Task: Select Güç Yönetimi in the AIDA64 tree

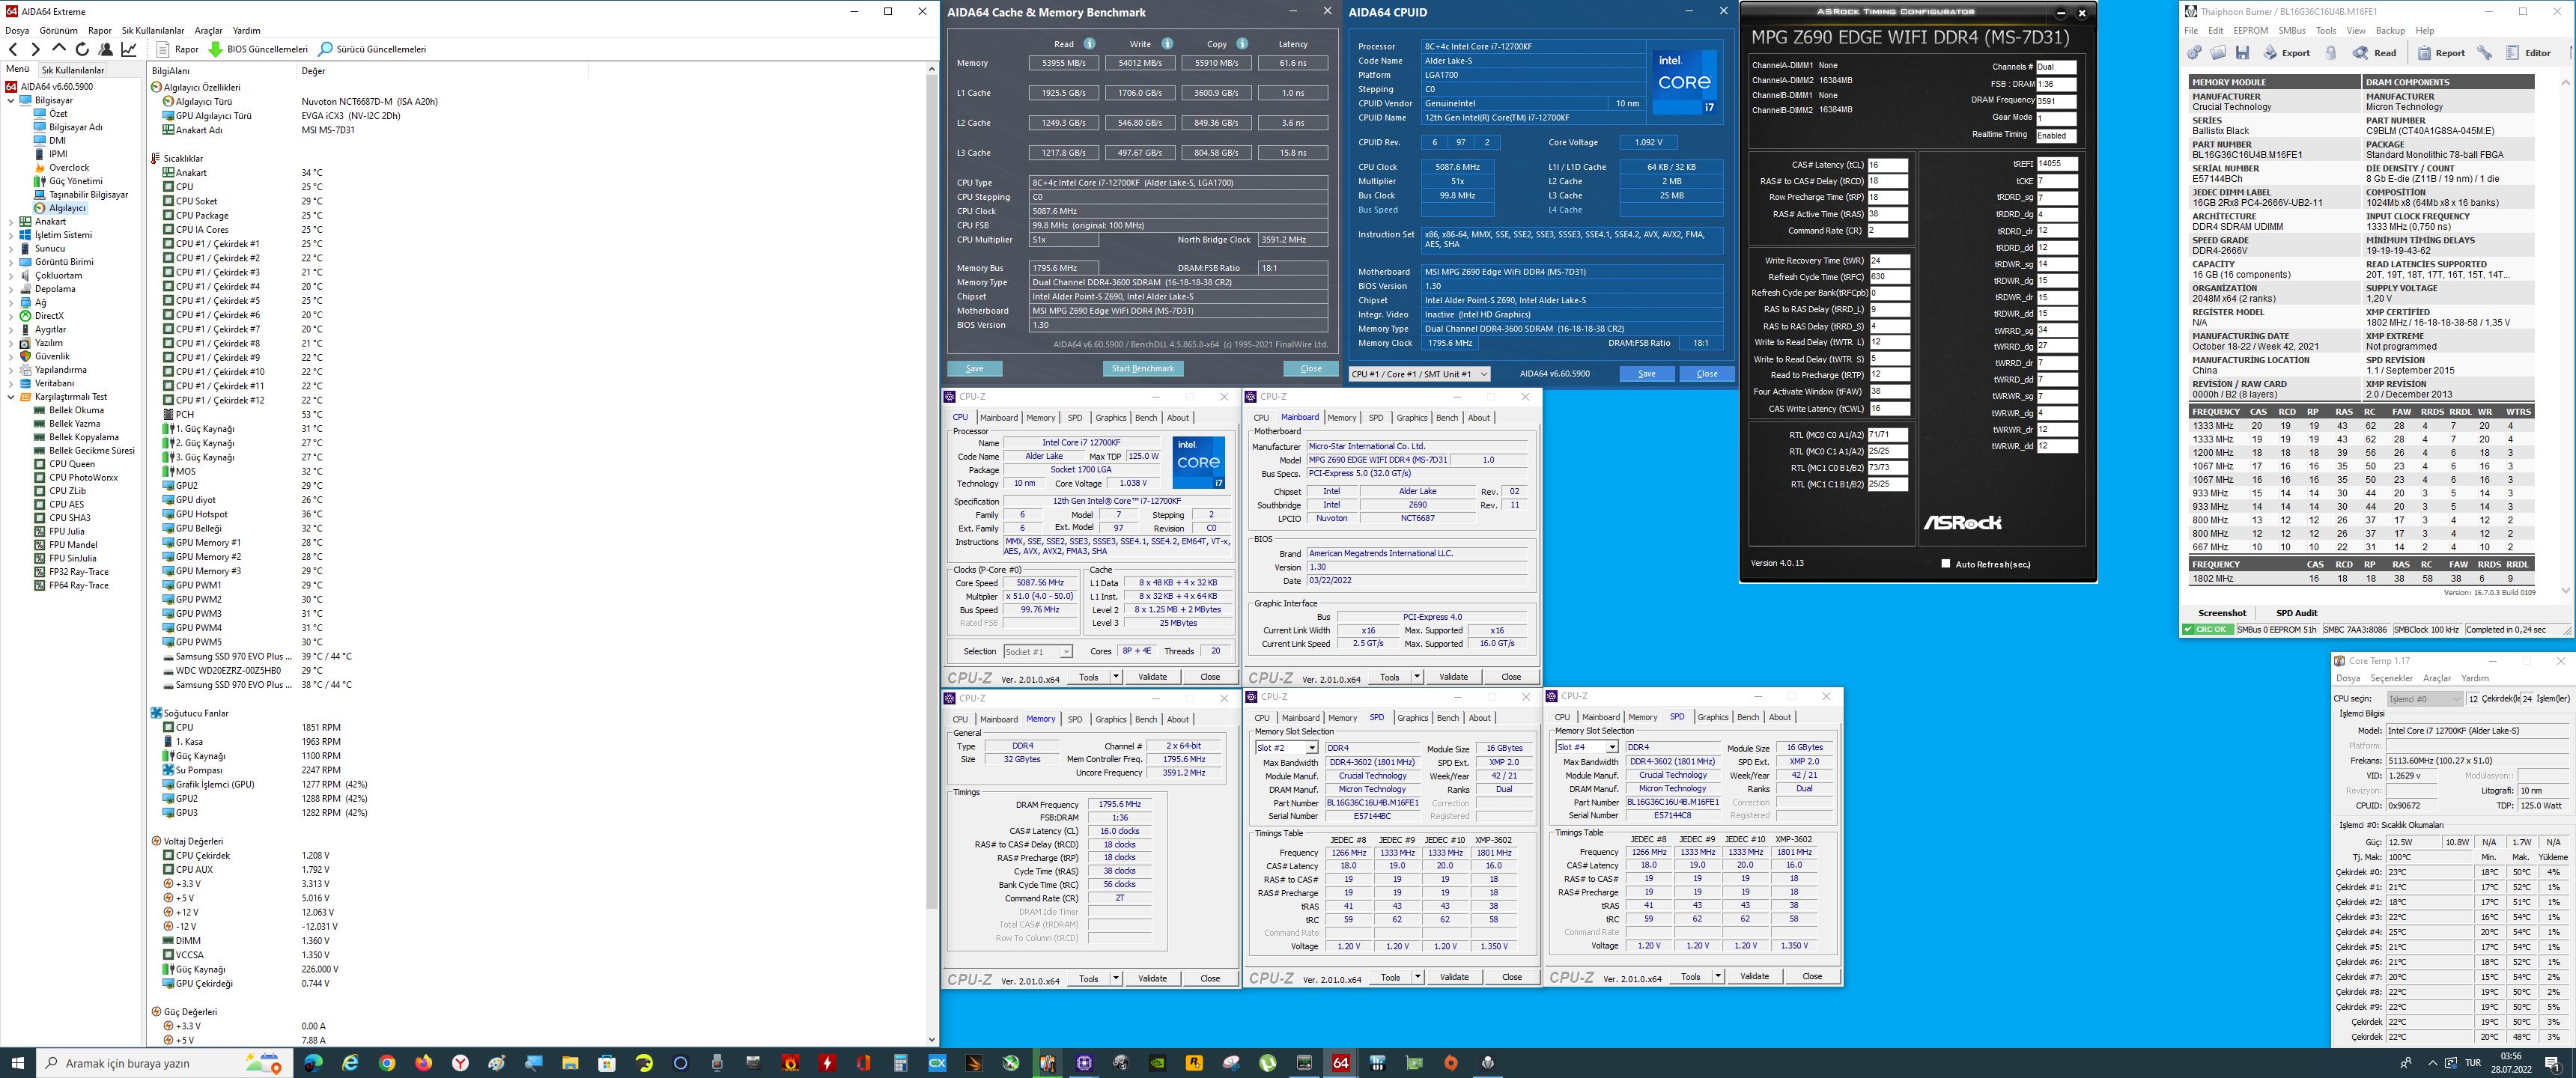Action: click(x=76, y=181)
